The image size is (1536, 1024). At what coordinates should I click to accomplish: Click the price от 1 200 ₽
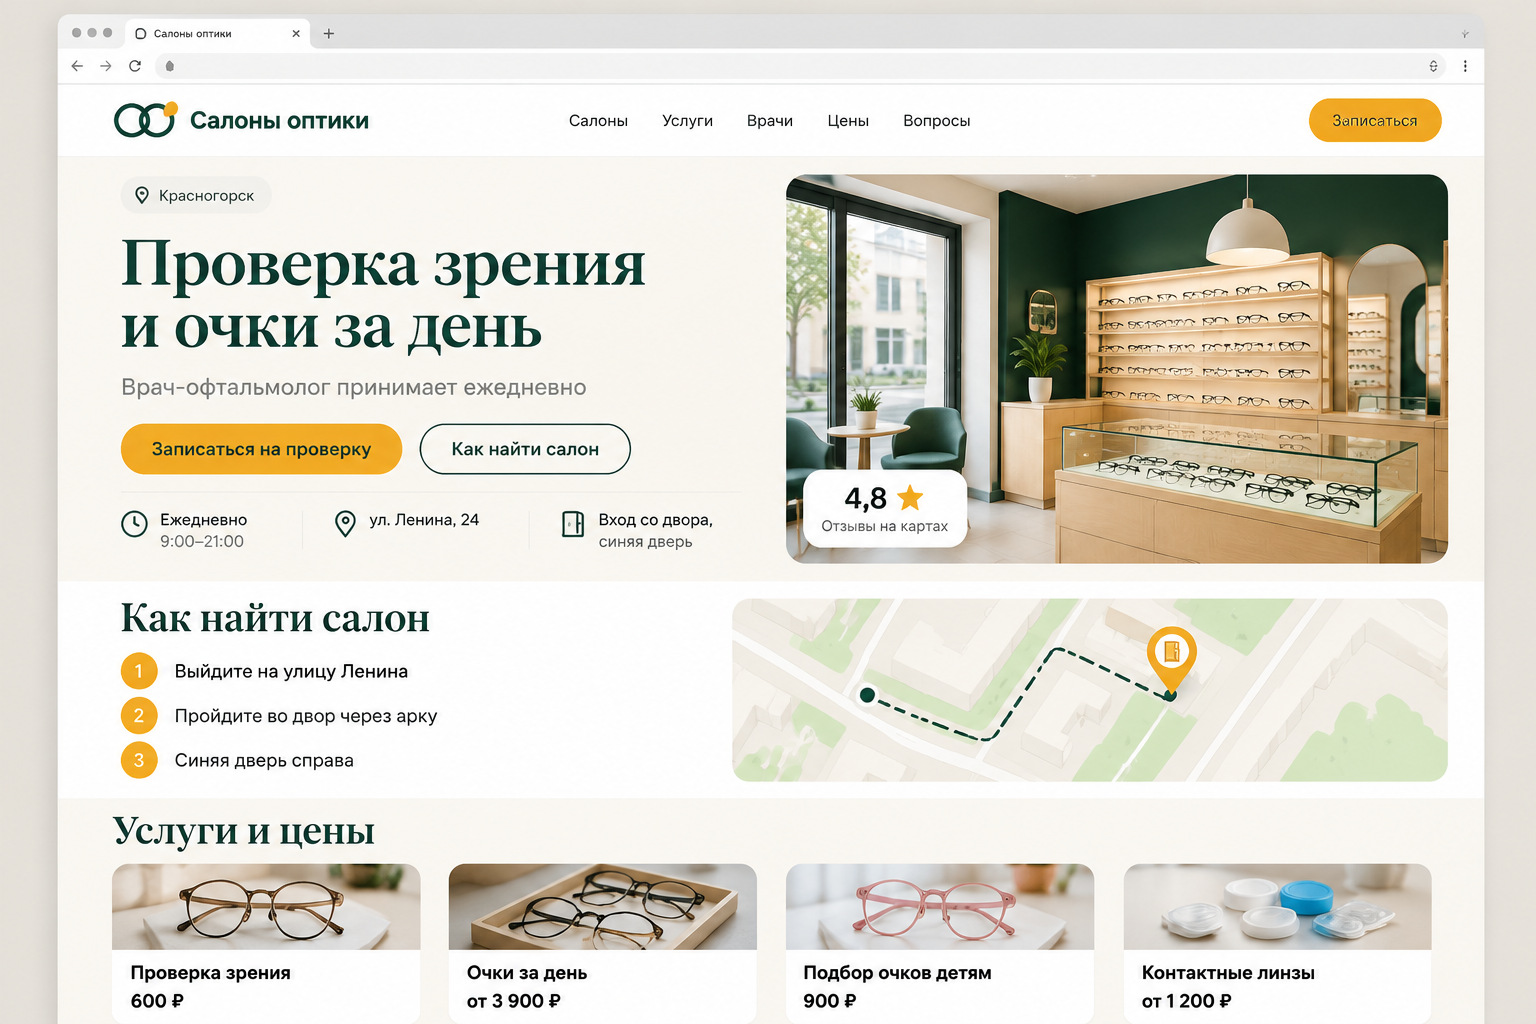(x=1187, y=1001)
